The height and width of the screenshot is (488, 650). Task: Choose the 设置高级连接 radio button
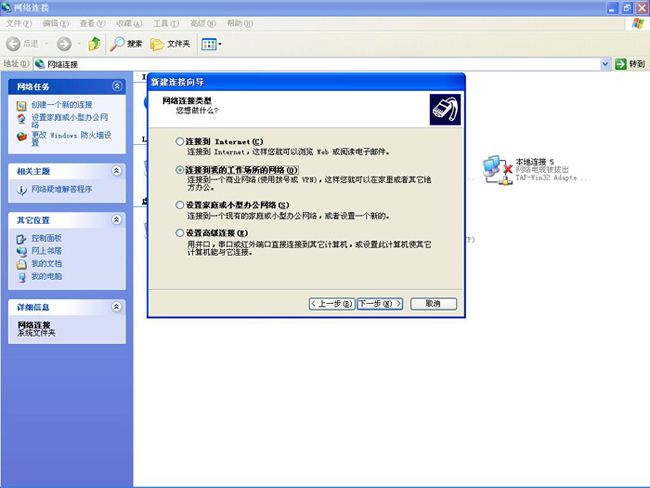[180, 233]
